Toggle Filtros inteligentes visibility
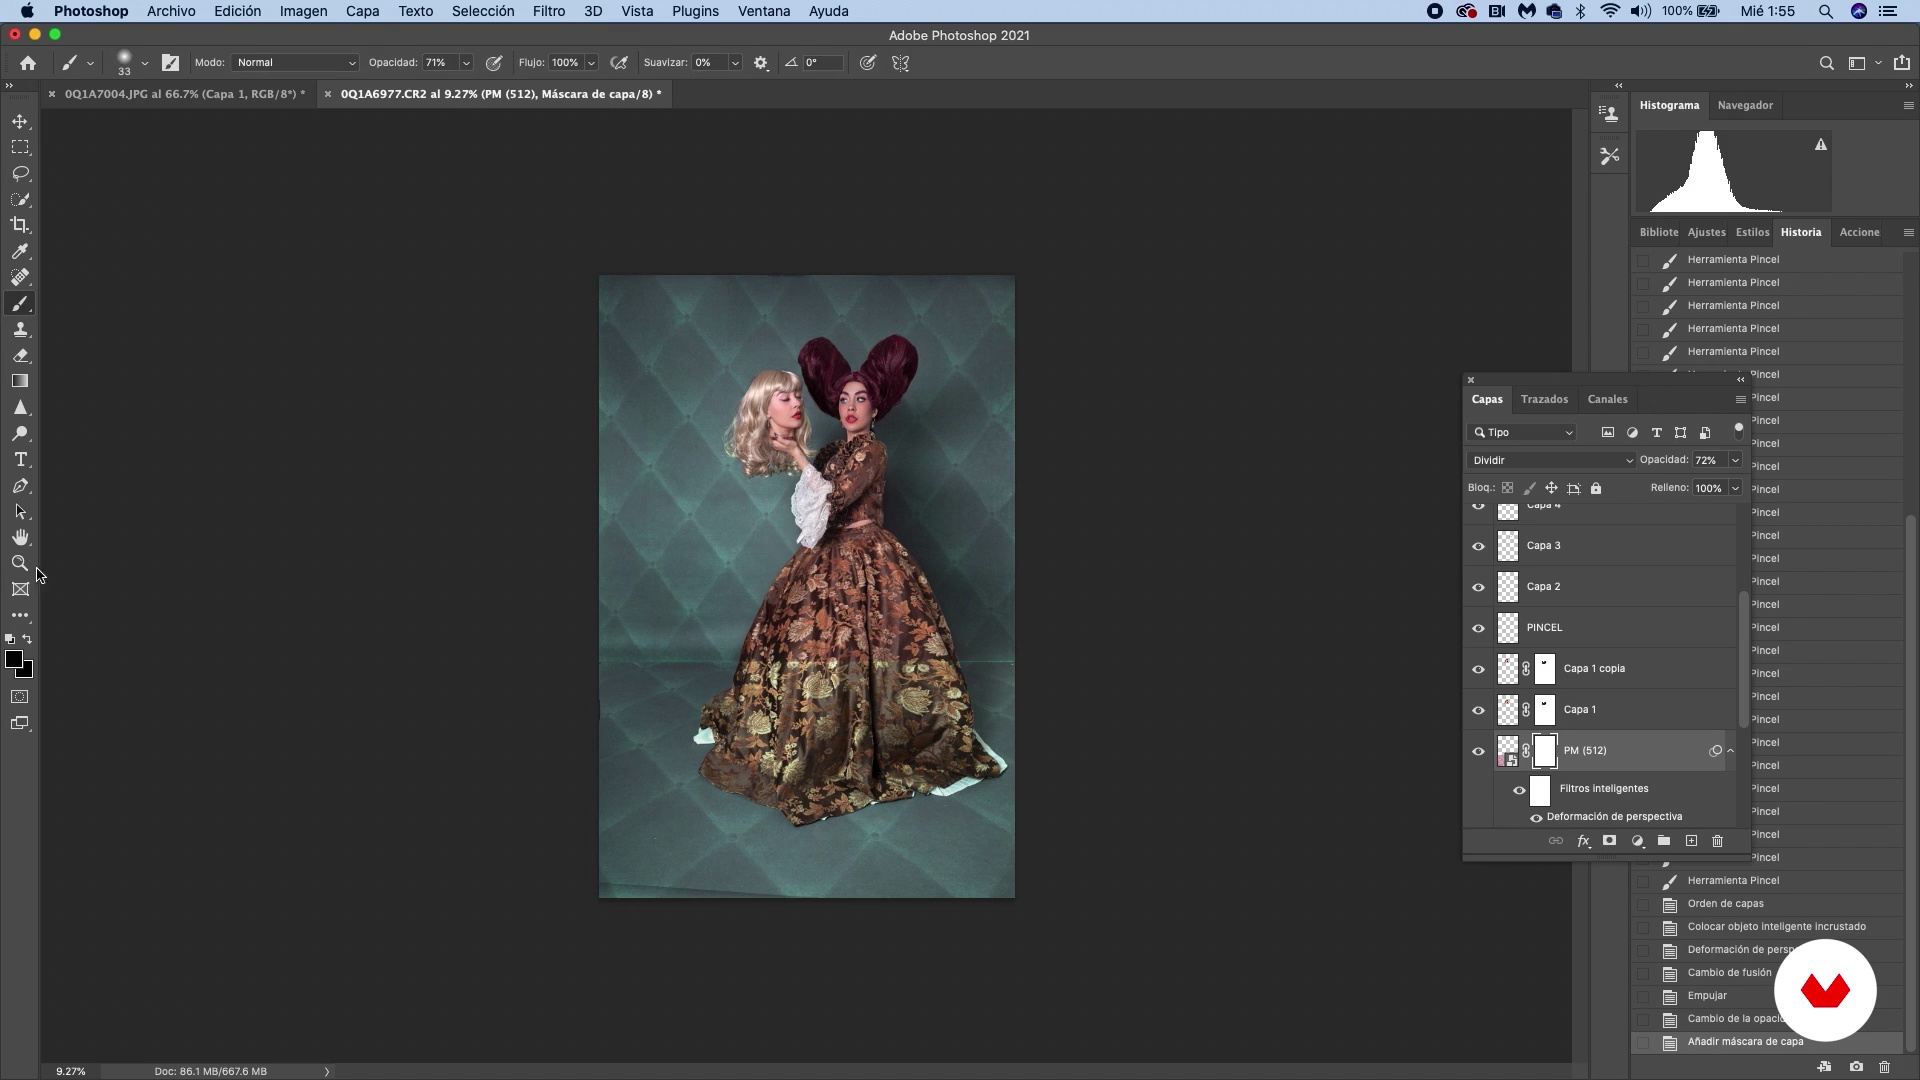The width and height of the screenshot is (1920, 1080). (1519, 790)
